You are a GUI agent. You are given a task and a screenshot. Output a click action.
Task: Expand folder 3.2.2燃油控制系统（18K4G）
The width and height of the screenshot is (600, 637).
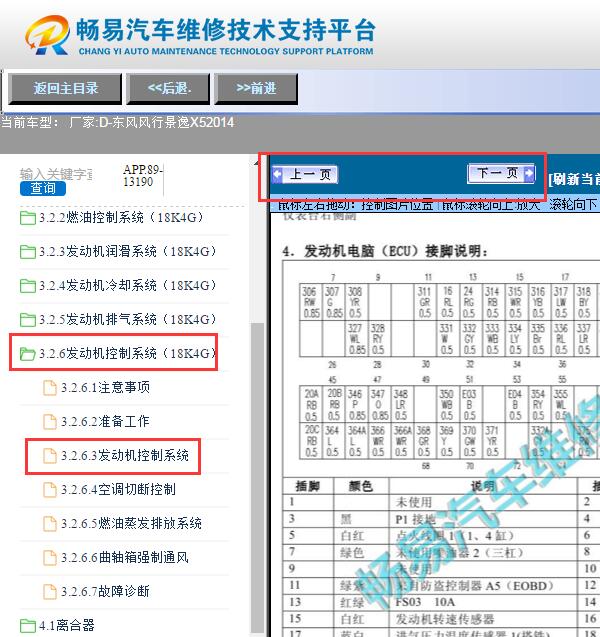coord(121,218)
